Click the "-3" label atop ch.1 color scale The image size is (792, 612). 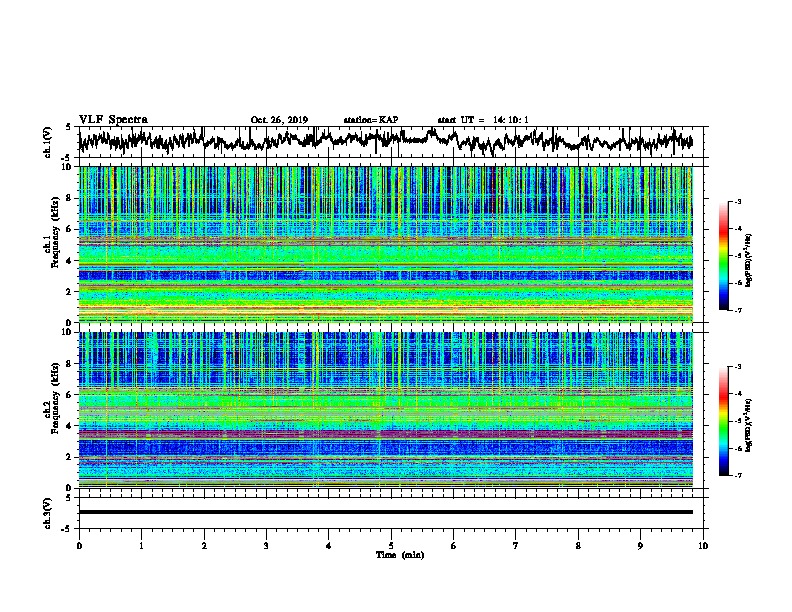(737, 202)
